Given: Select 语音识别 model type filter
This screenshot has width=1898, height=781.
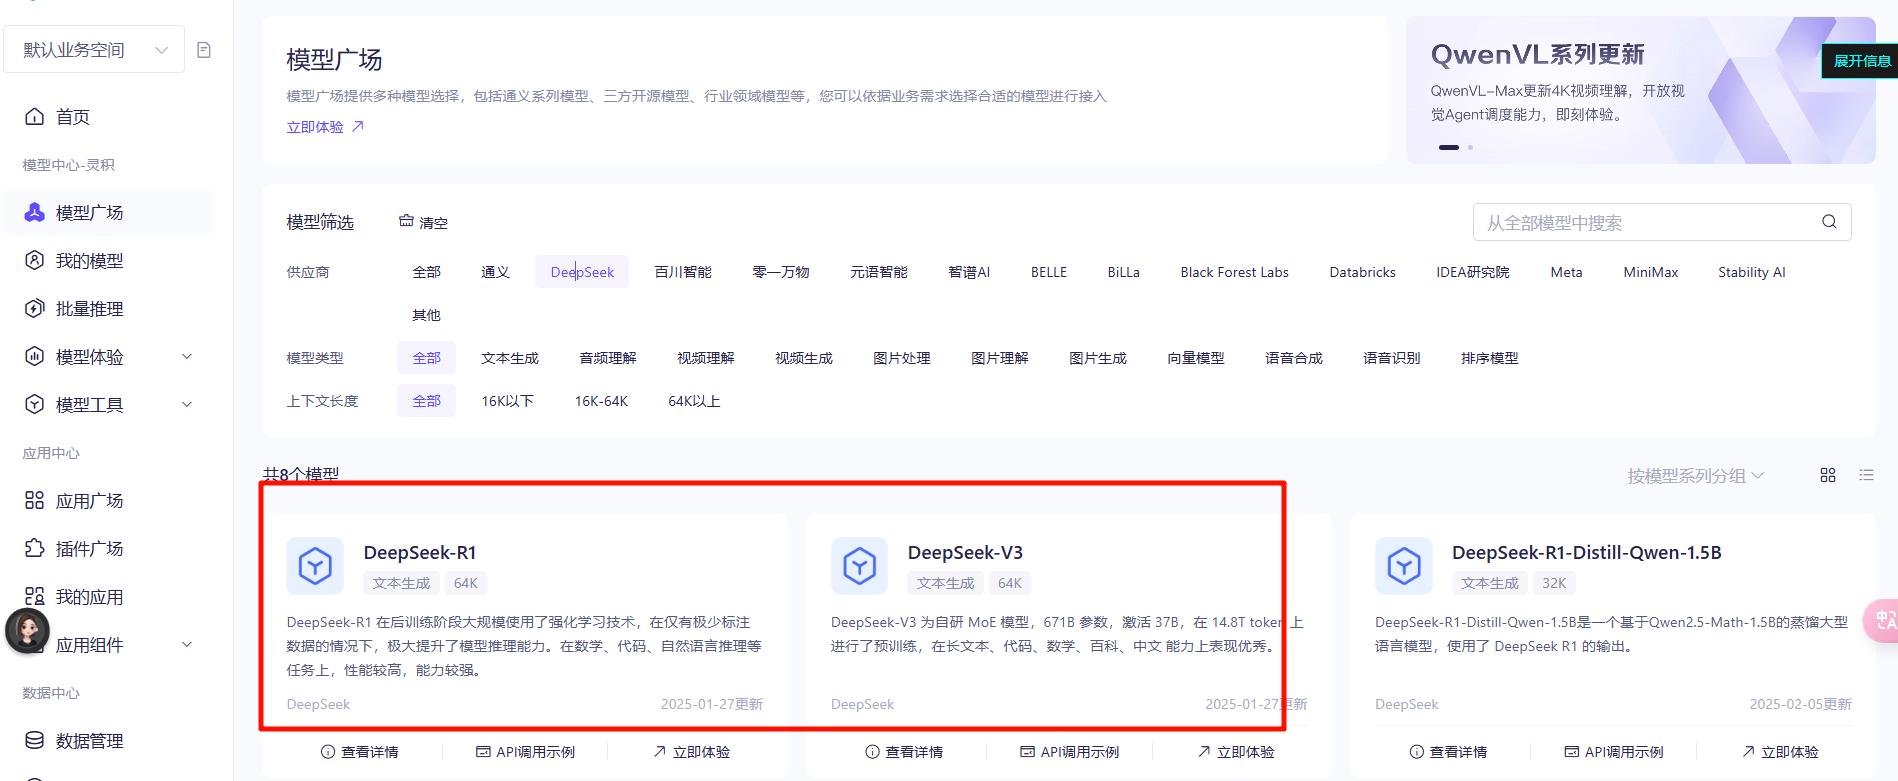Looking at the screenshot, I should (x=1391, y=358).
